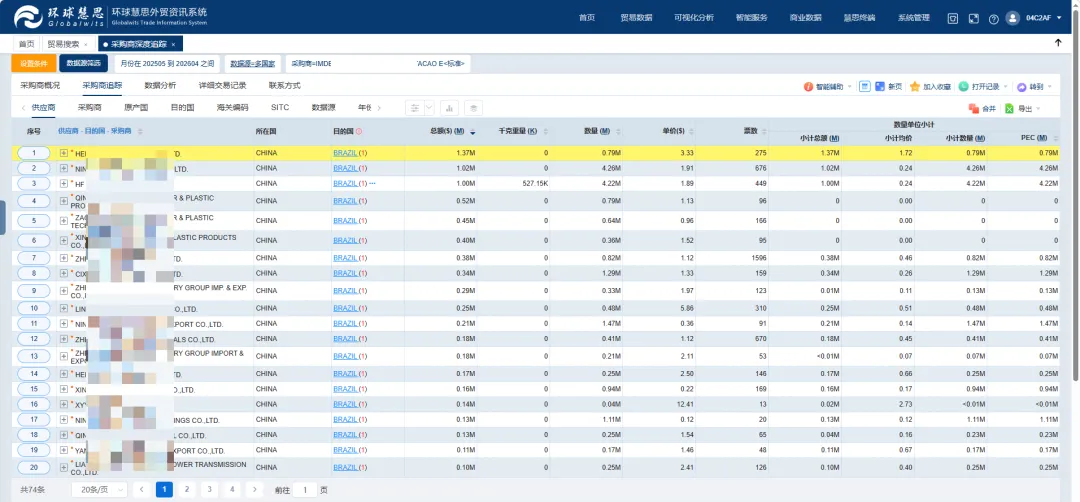
Task: Sort the 票数 column
Action: (x=763, y=131)
